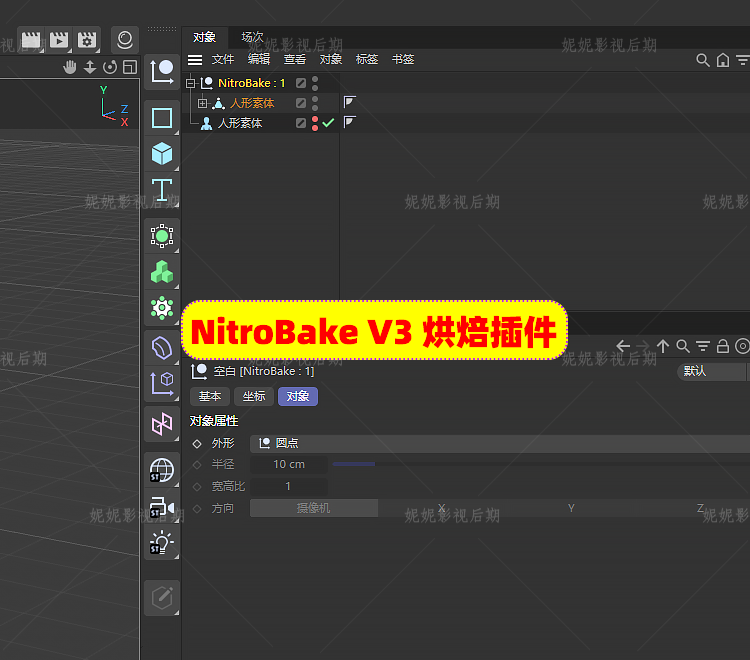The image size is (750, 660).
Task: Open the green Cloner MoGraph icon
Action: 162,272
